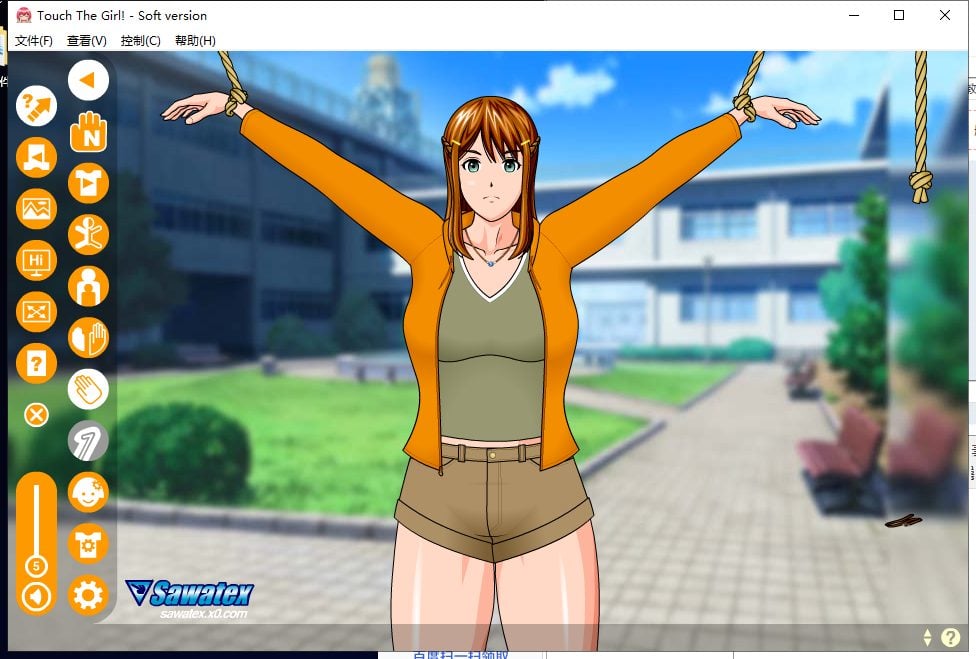Click the Sawatex logo link
Screen dimensions: 976x659
190,598
